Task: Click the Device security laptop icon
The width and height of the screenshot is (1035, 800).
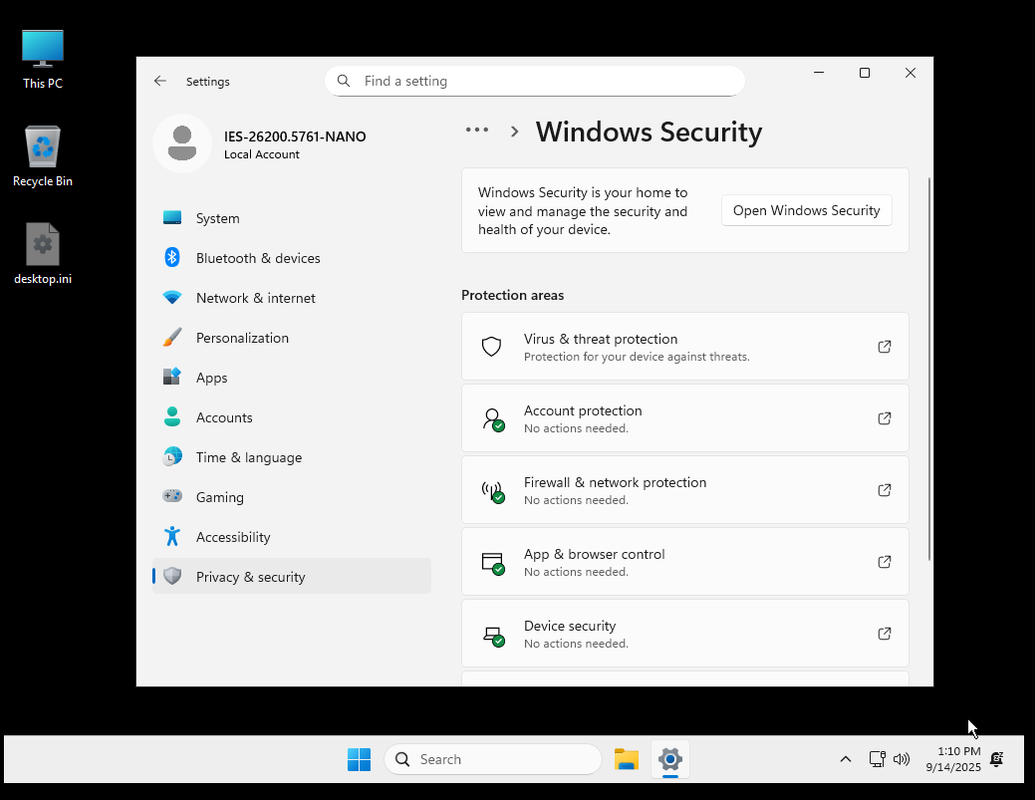Action: 493,635
